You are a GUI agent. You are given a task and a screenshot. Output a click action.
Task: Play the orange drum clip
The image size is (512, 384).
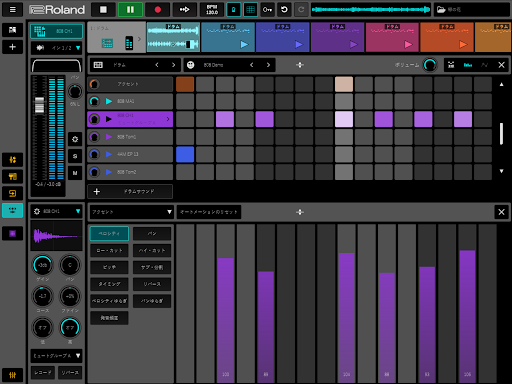click(x=463, y=44)
